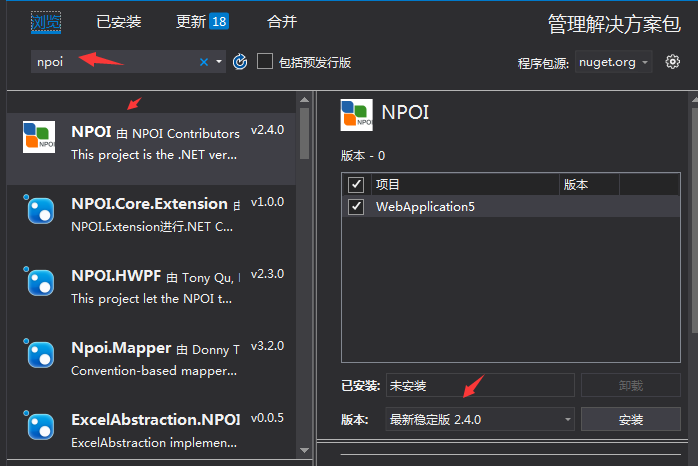Switch to the 已安装 tab
Viewport: 698px width, 466px height.
pos(118,22)
